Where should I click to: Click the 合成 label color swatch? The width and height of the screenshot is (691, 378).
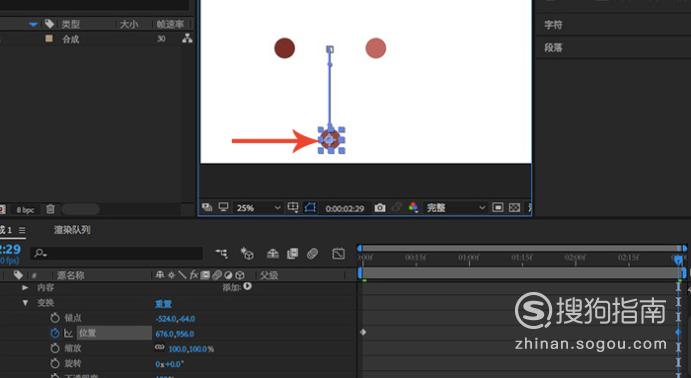[49, 38]
